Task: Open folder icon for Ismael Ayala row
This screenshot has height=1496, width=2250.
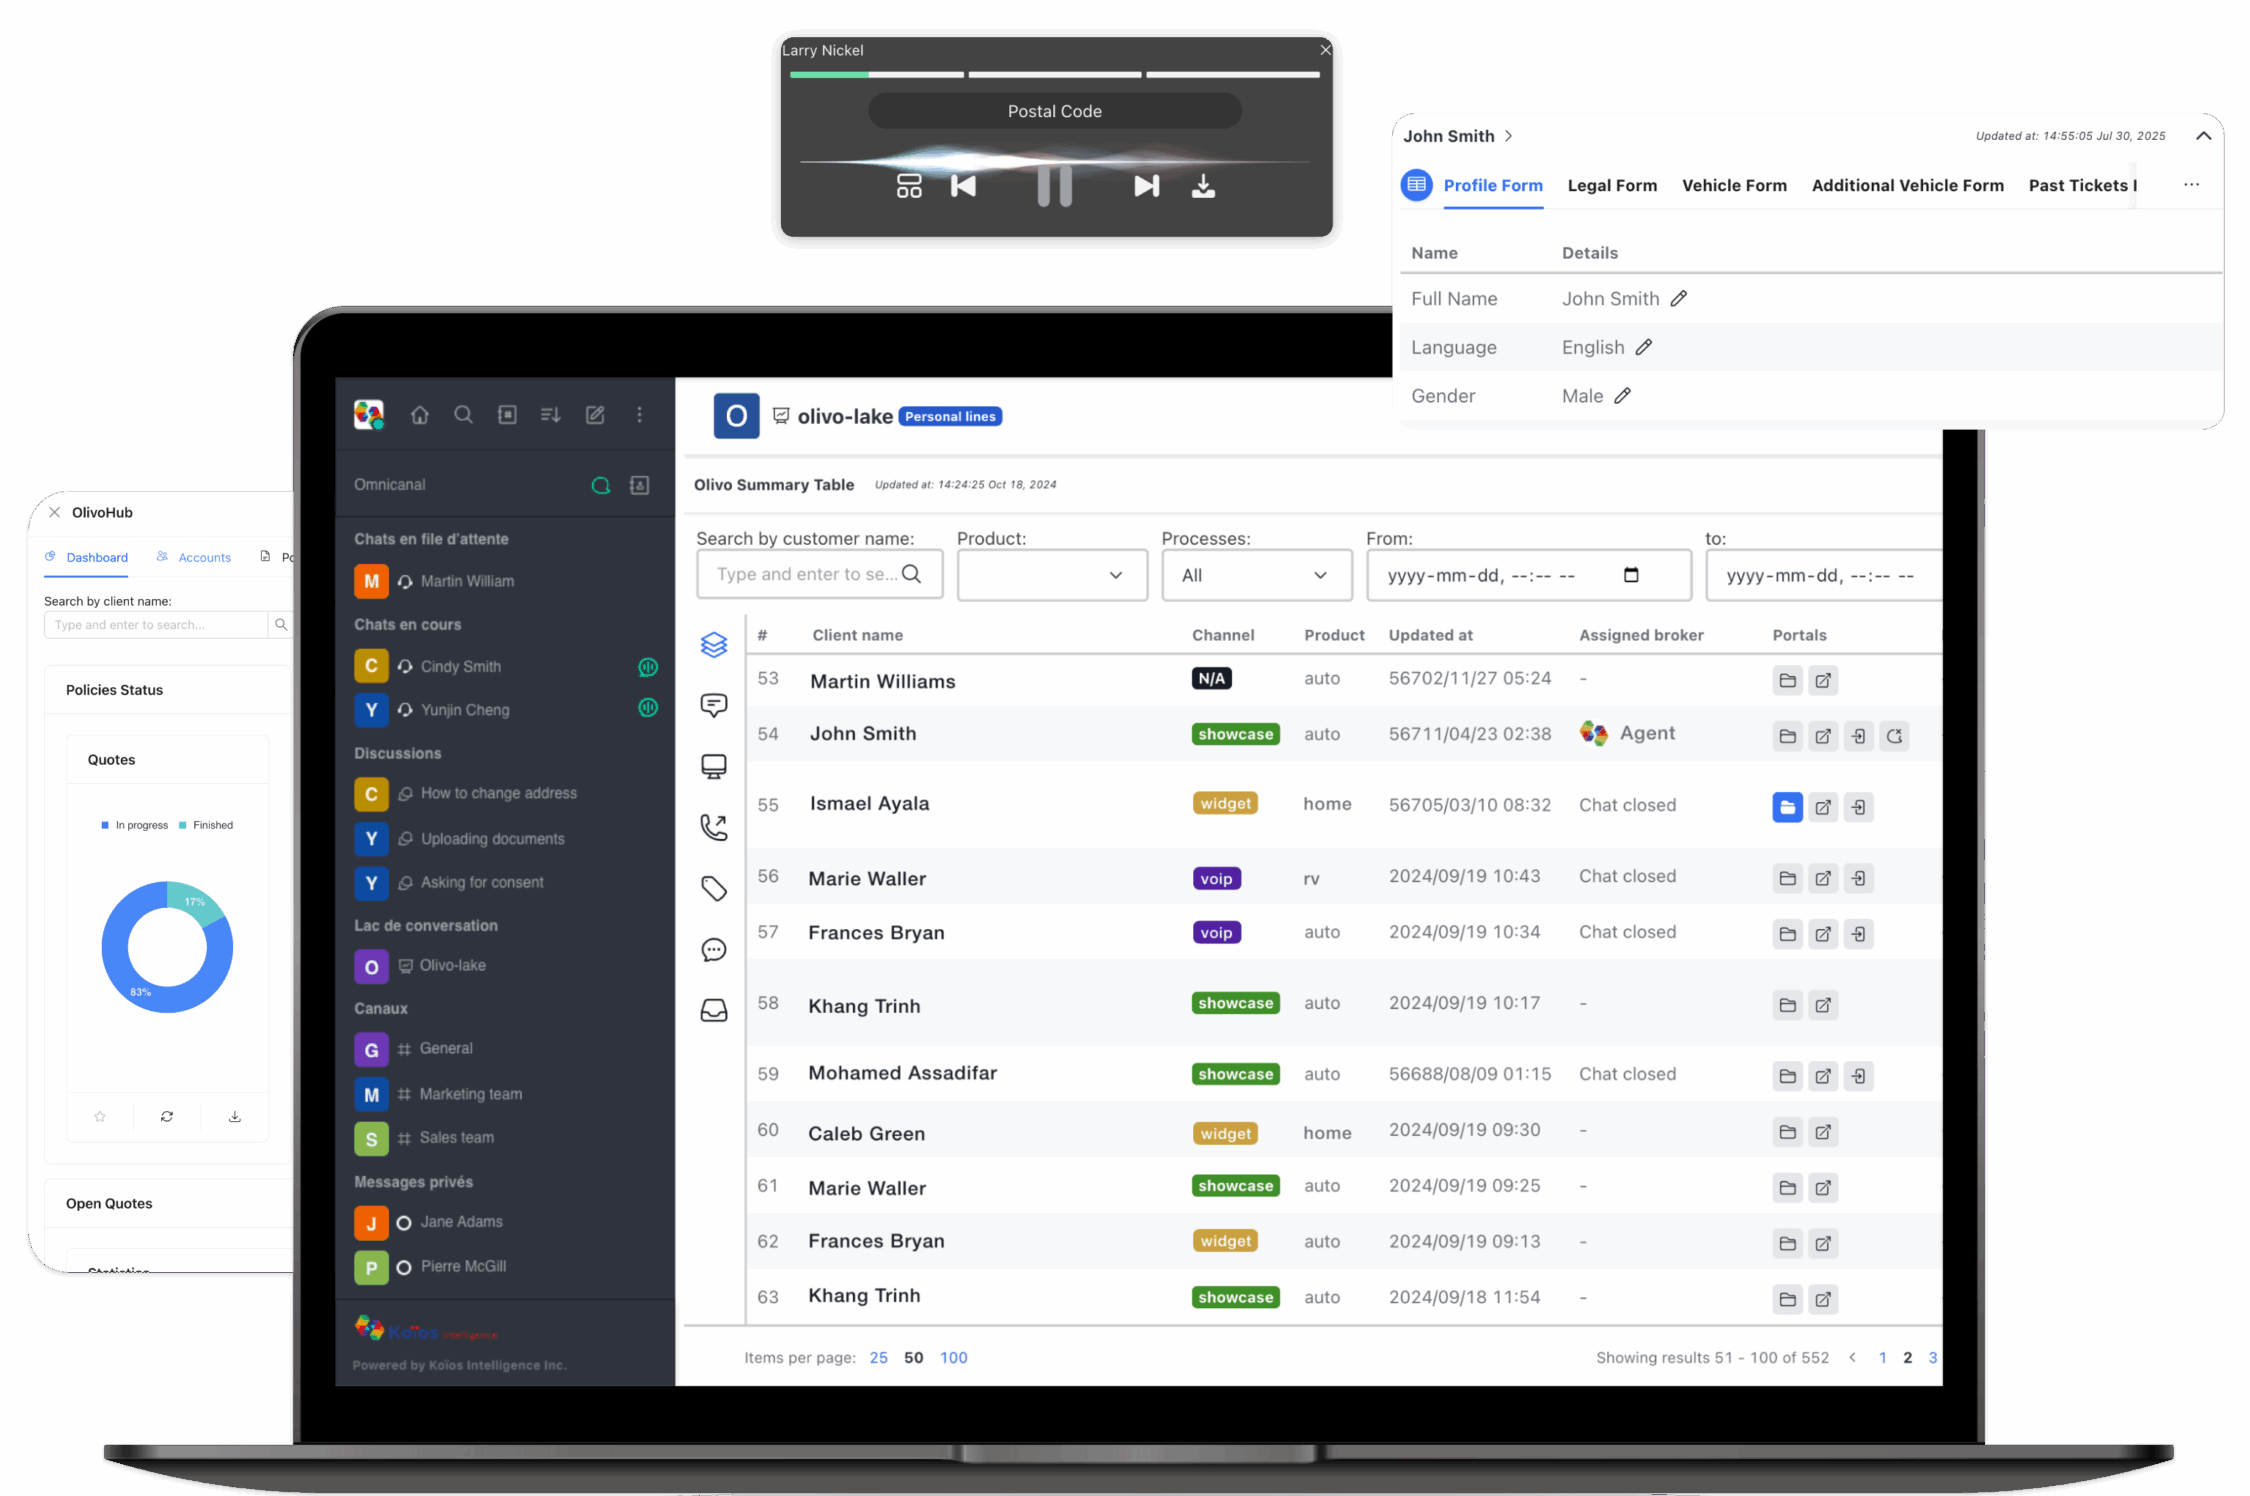Action: click(x=1787, y=807)
